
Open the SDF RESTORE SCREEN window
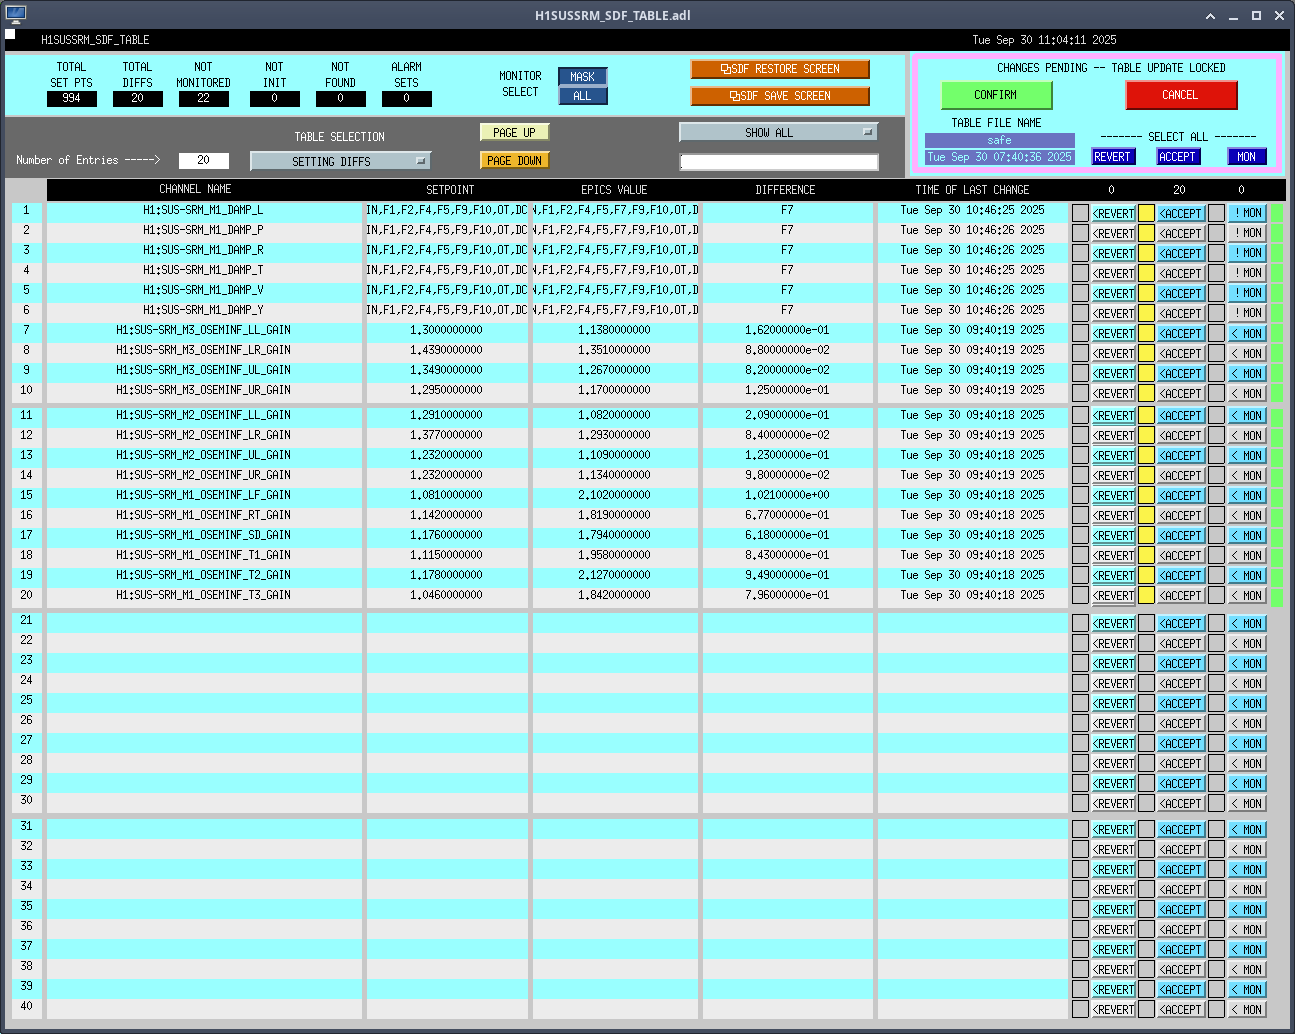[779, 69]
